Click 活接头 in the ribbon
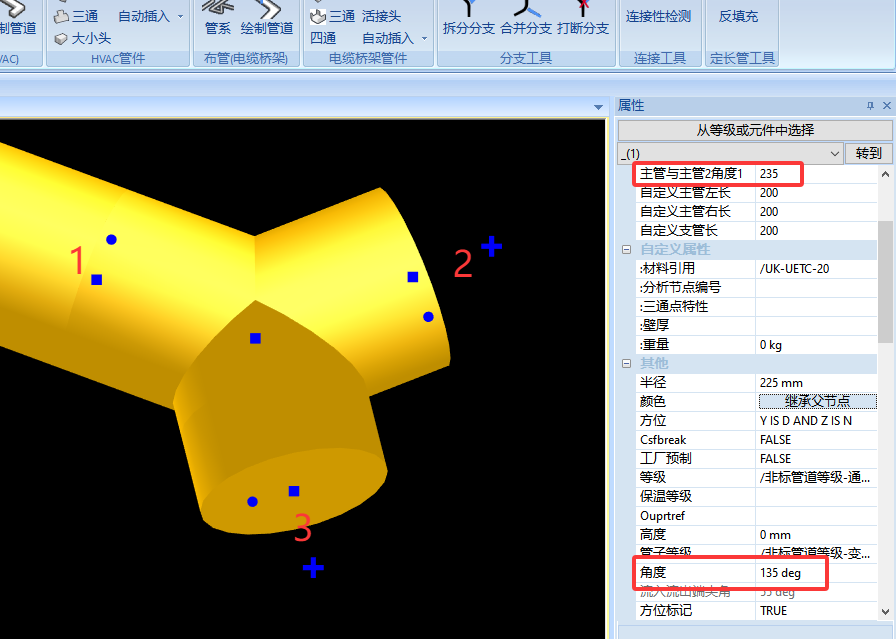The image size is (896, 639). pos(381,16)
